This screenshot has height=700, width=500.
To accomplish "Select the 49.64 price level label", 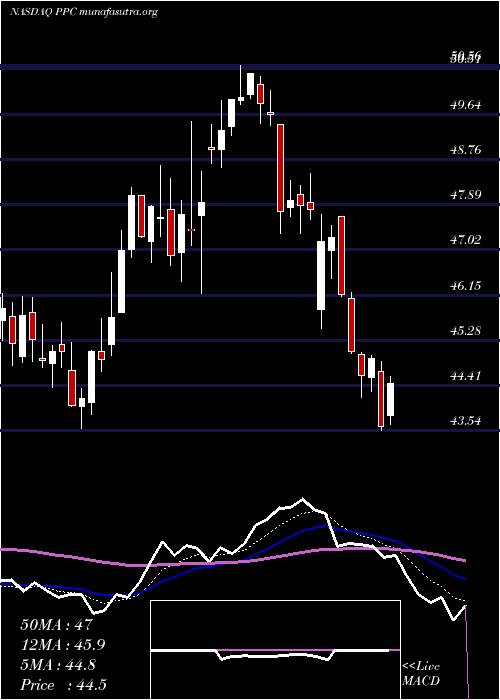I will click(466, 105).
